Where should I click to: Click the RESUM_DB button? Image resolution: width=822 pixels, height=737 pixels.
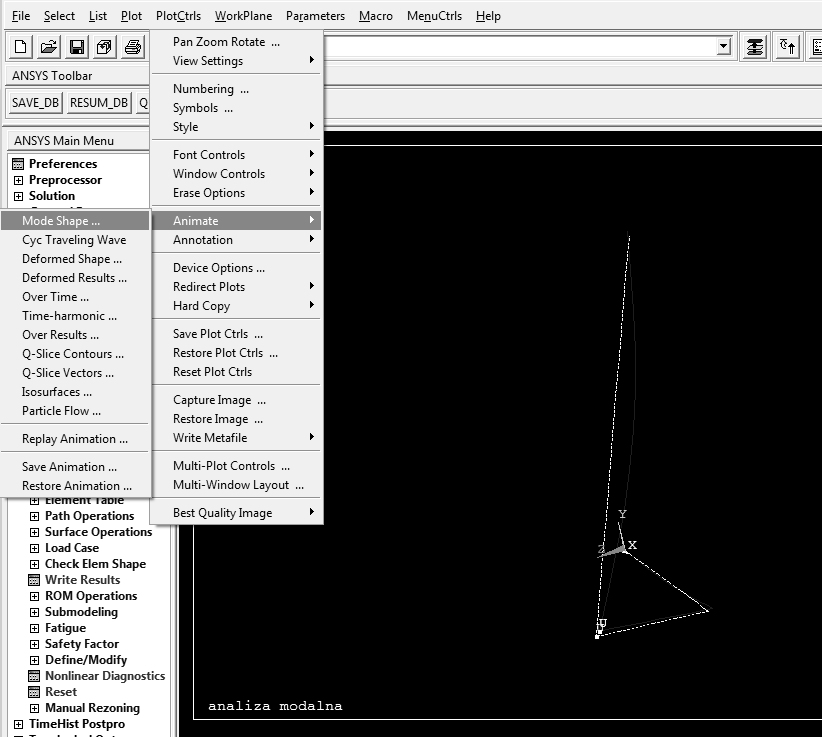99,103
